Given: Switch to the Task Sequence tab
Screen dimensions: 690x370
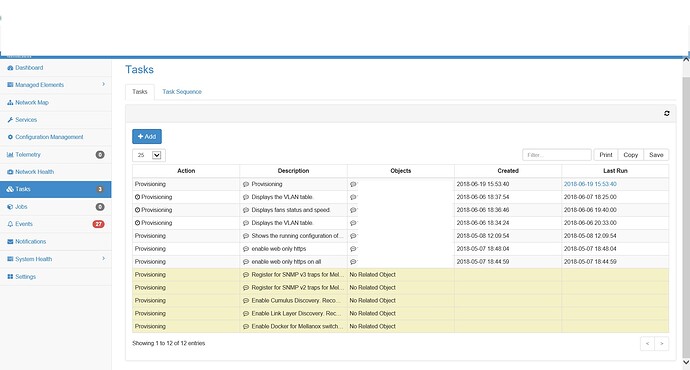Looking at the screenshot, I should (182, 92).
